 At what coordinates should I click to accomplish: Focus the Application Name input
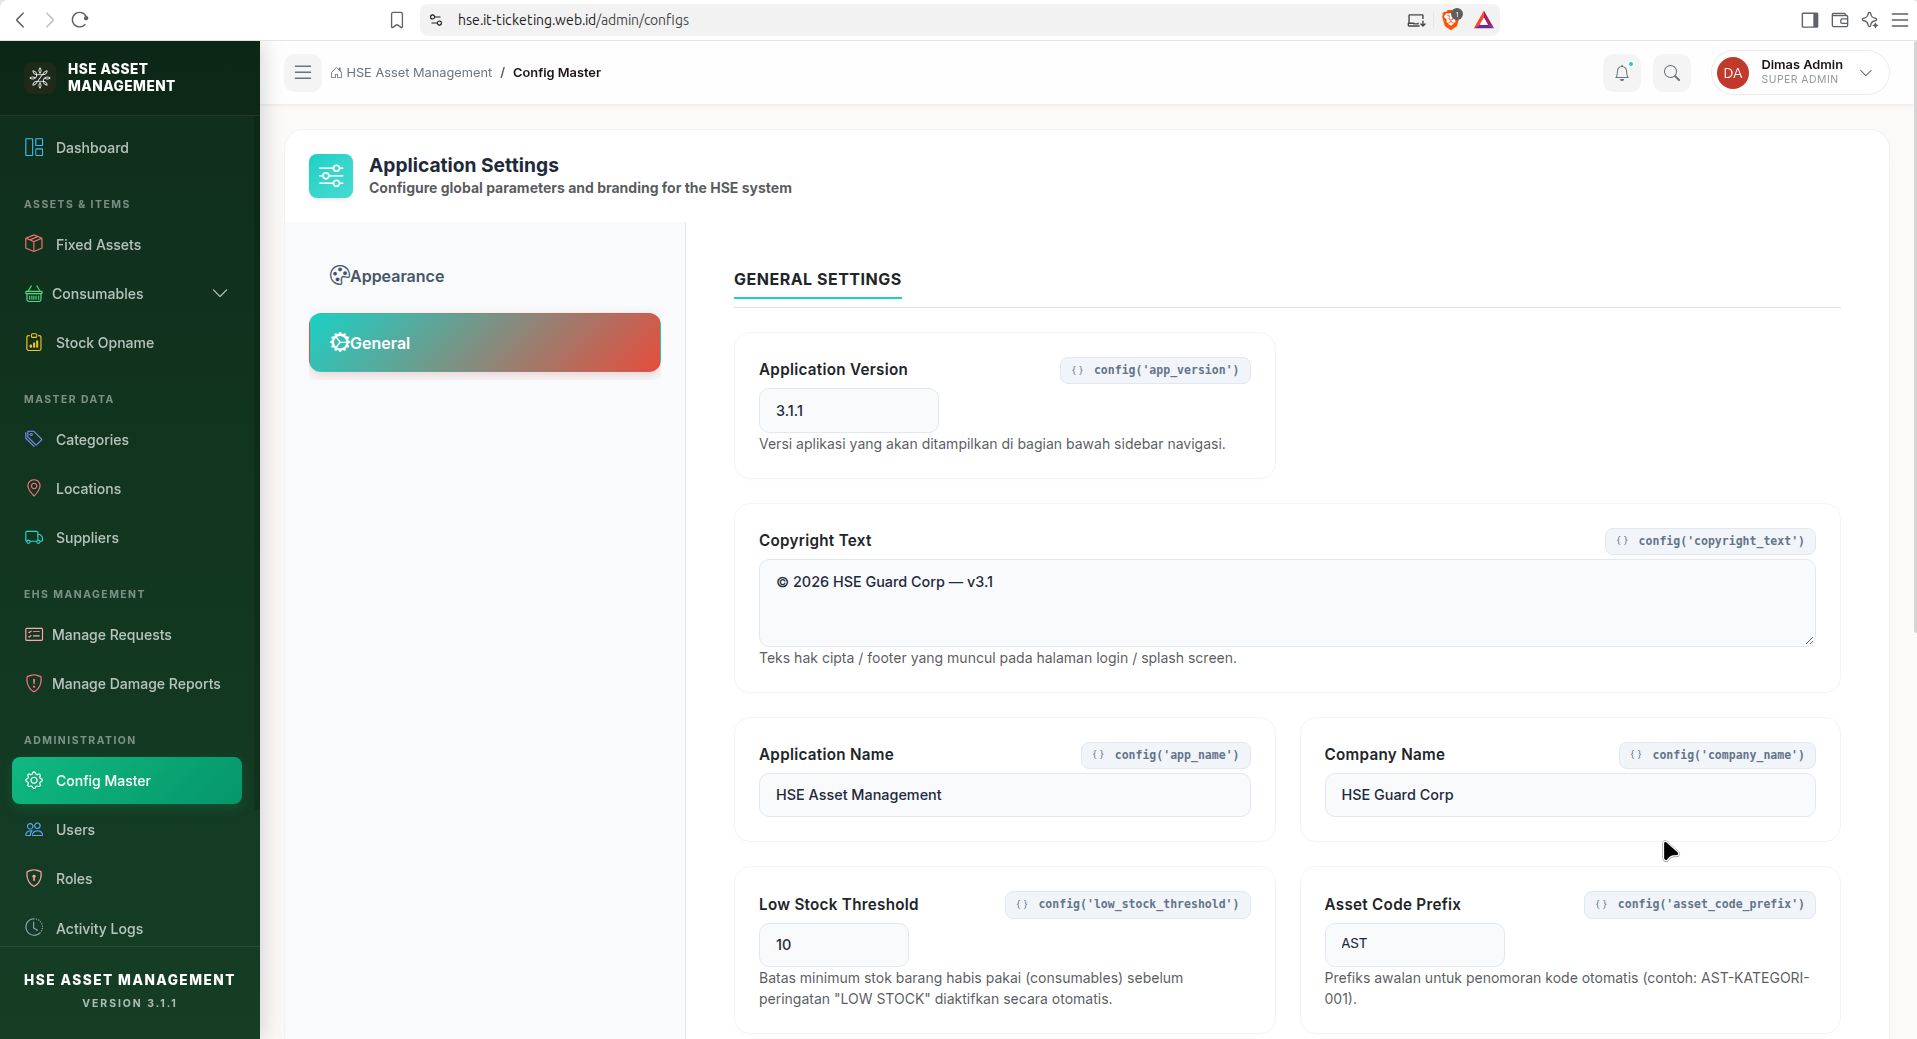(1005, 795)
